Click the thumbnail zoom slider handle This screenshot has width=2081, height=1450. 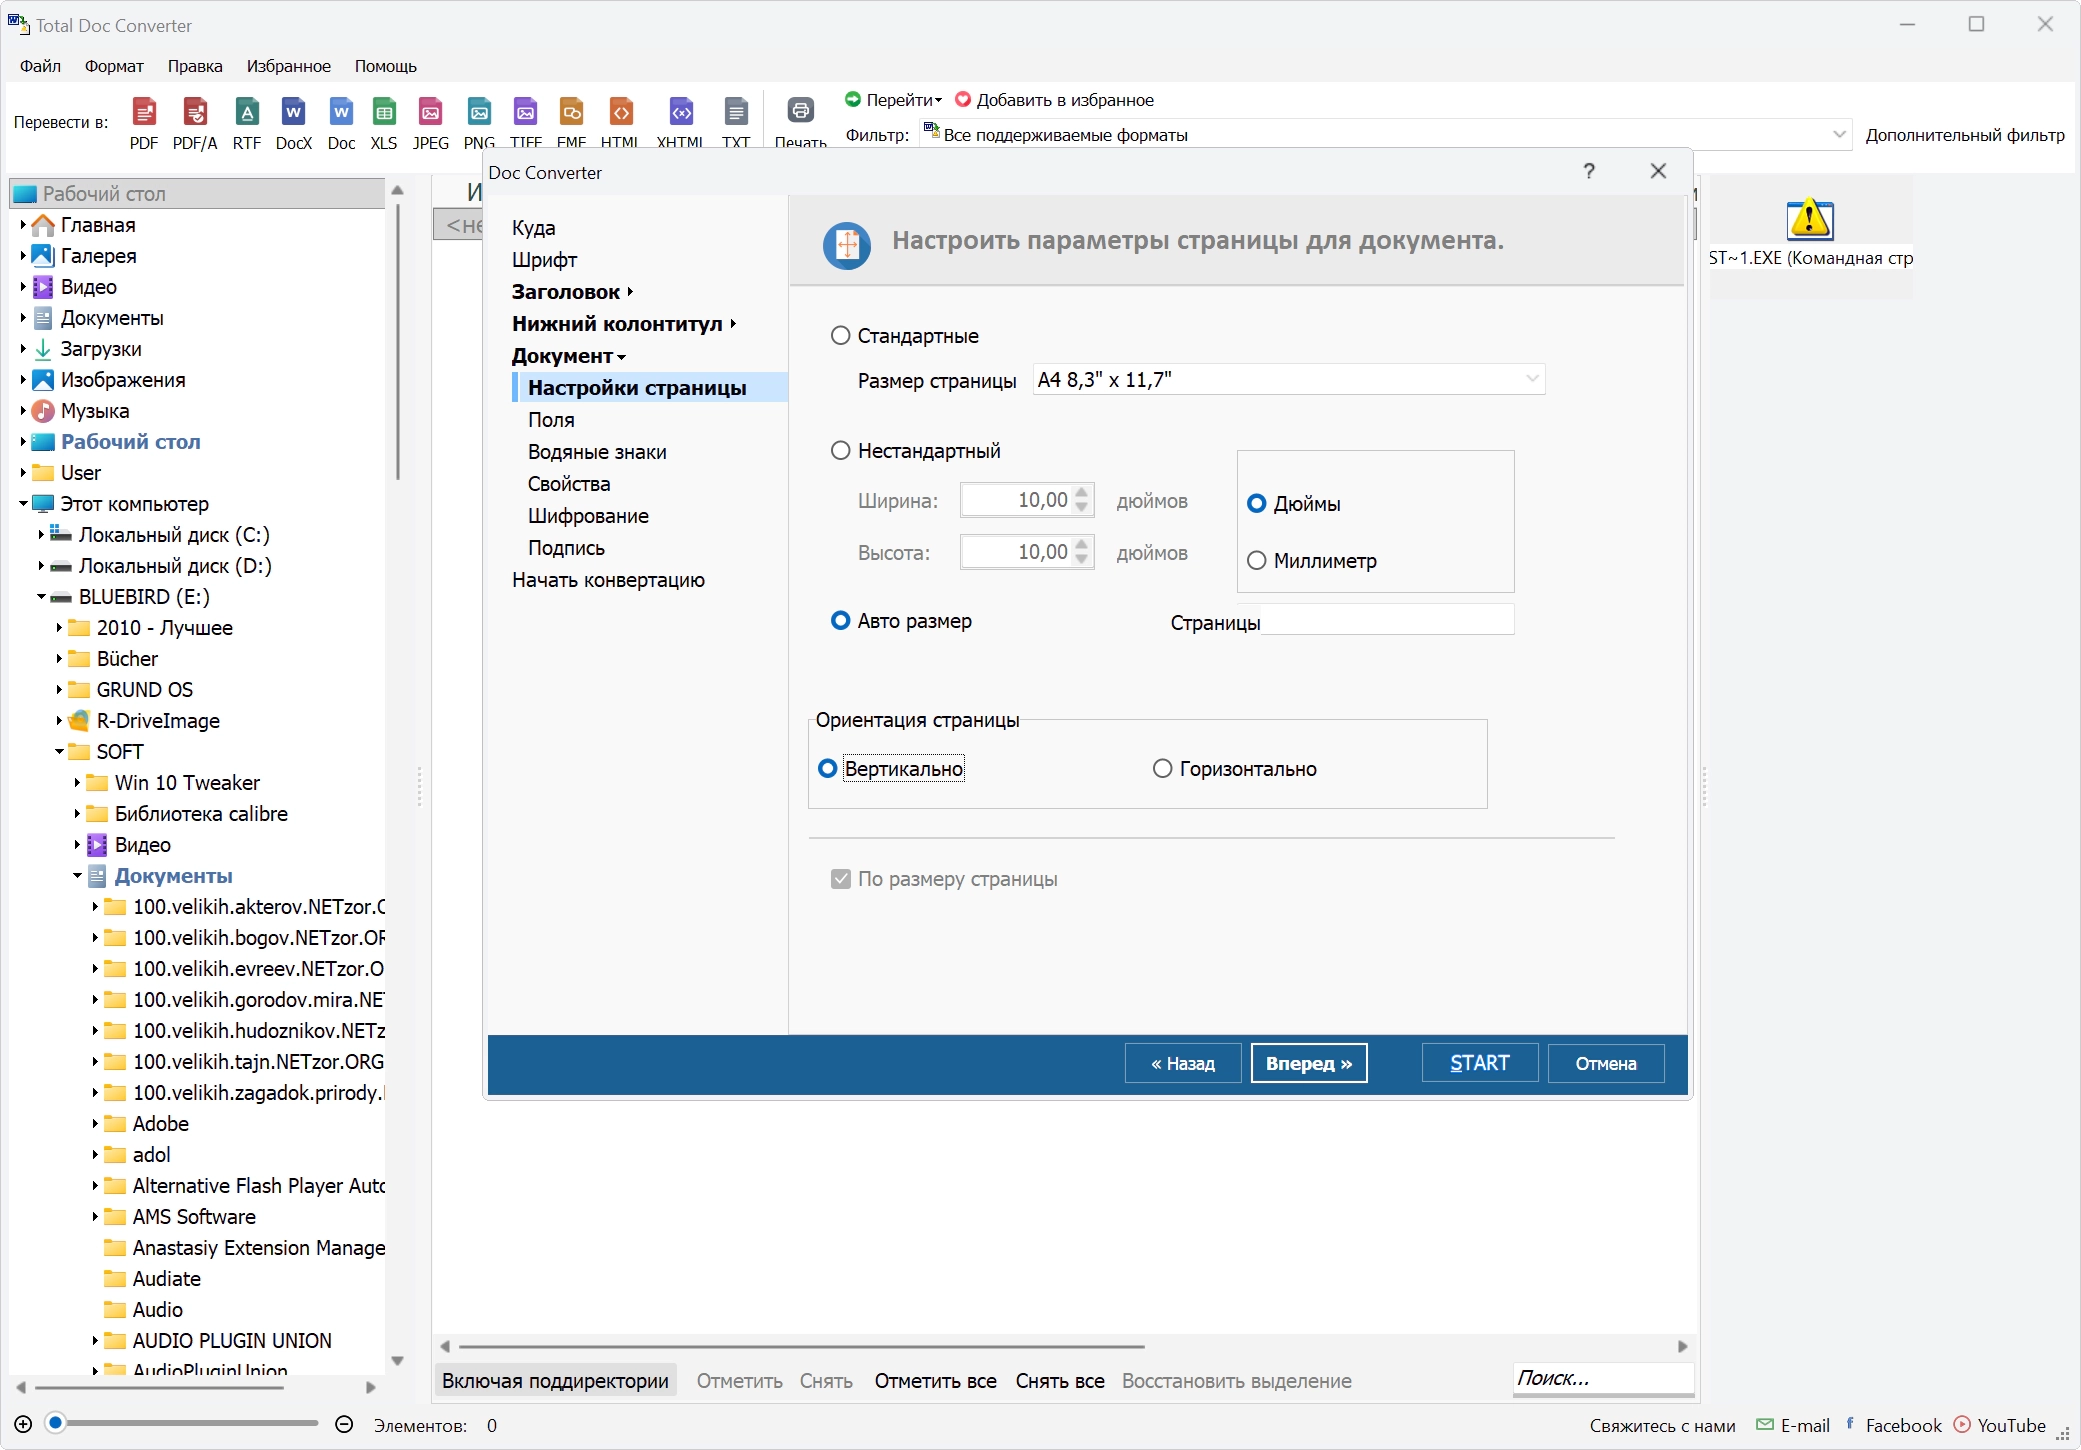click(x=56, y=1422)
